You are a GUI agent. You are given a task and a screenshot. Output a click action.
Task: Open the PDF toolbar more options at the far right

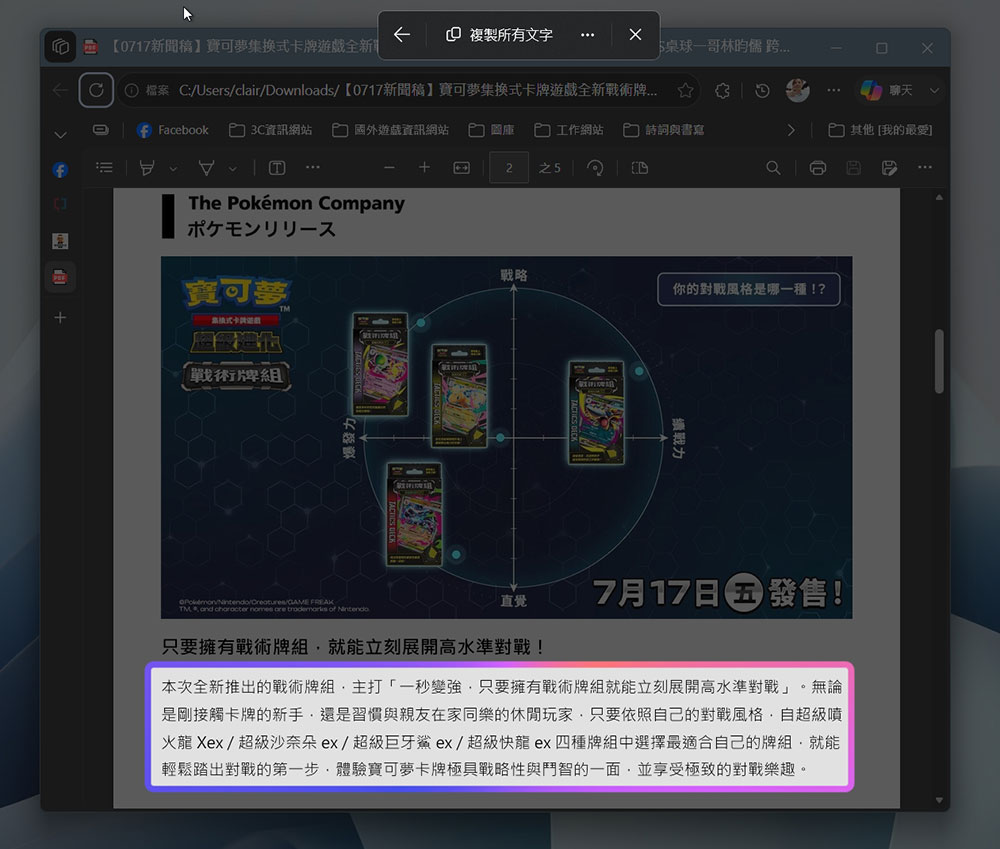925,168
